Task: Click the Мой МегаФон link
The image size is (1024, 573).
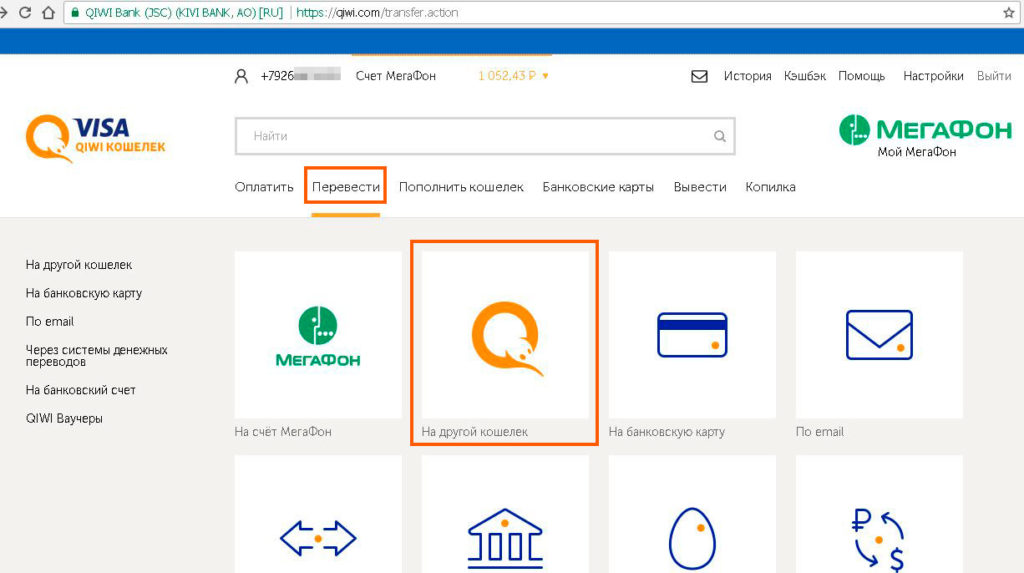Action: tap(917, 152)
